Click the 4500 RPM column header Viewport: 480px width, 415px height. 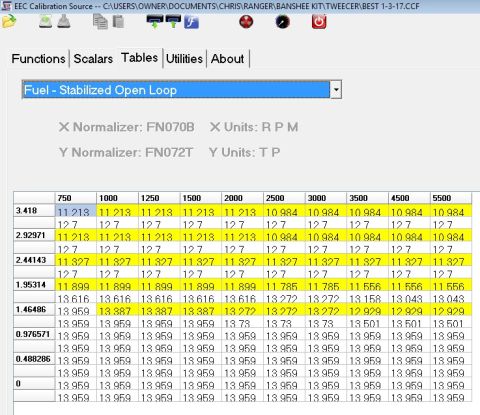click(409, 198)
